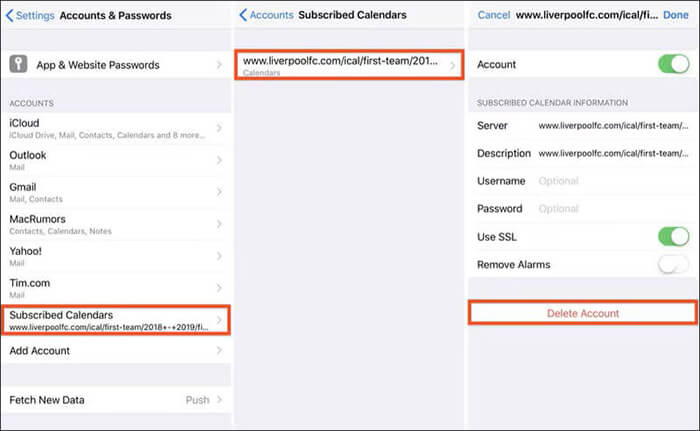Tap Add Account
Screen dimensions: 700x431
coord(116,351)
